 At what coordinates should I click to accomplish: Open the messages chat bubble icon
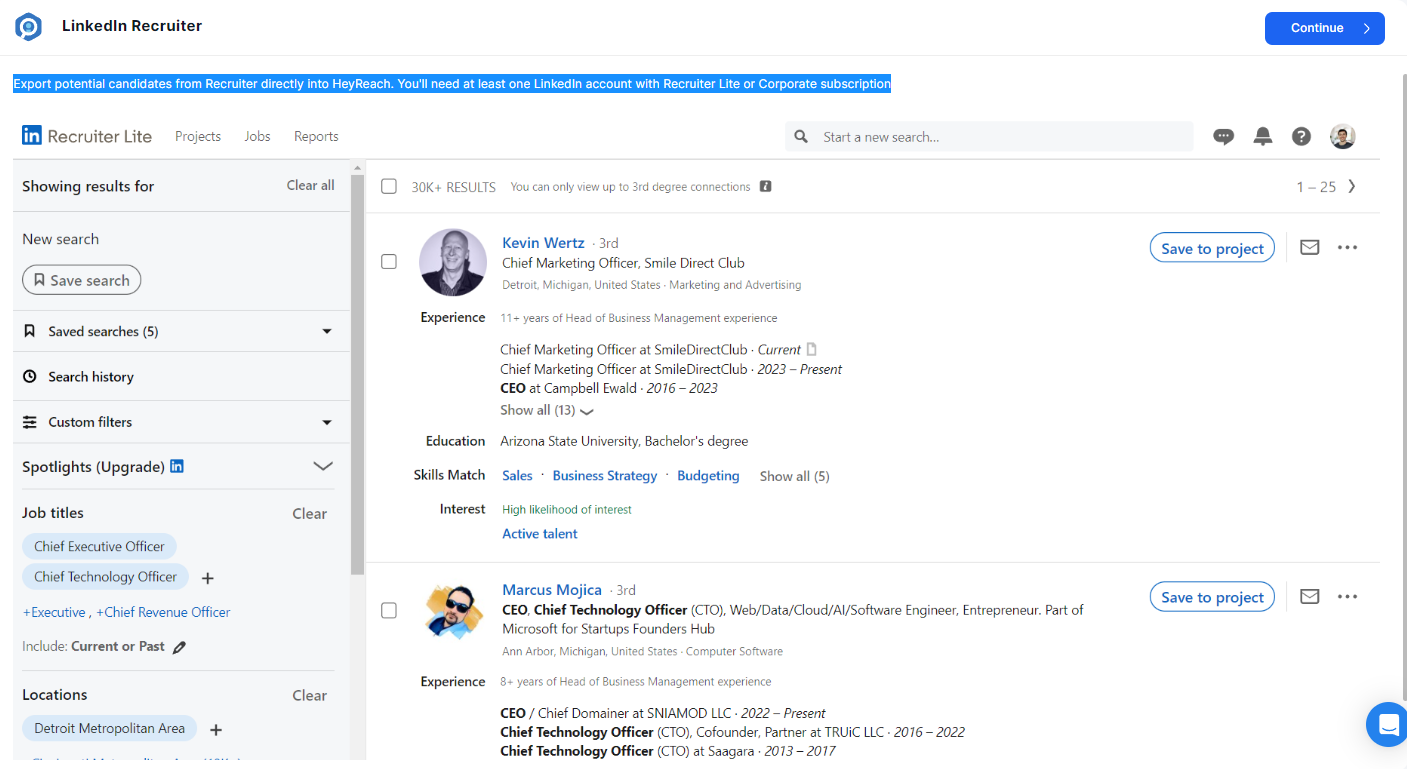(1223, 137)
